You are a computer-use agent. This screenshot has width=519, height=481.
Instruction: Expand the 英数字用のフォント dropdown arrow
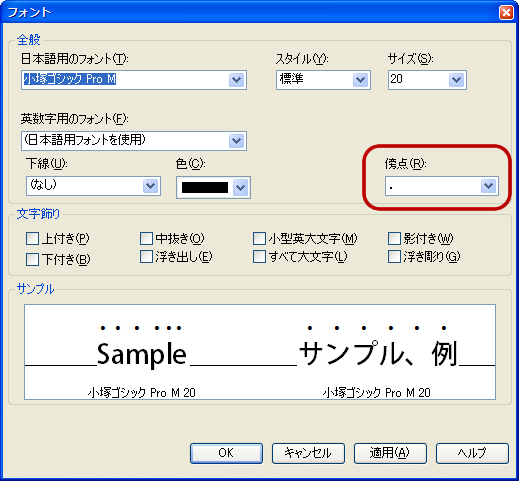237,141
